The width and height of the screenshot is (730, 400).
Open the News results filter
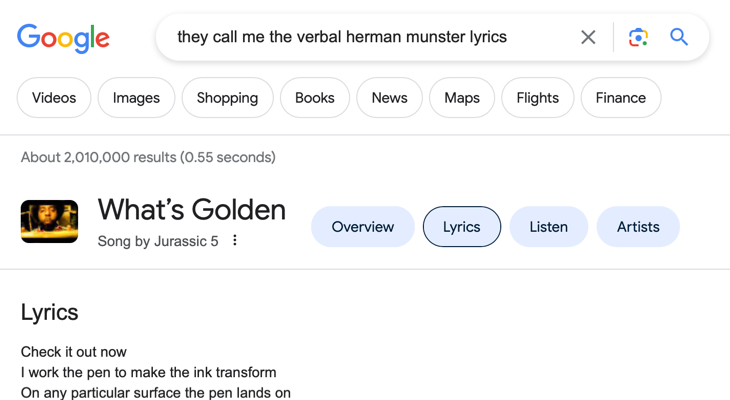tap(389, 98)
